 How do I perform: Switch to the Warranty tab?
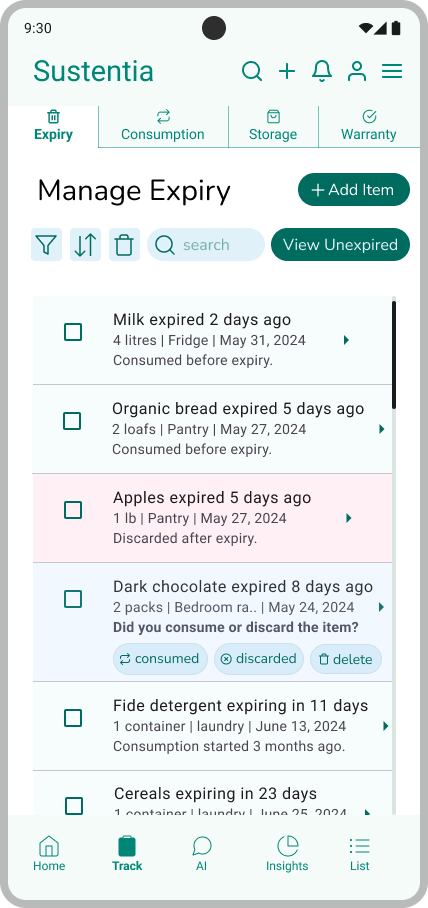click(369, 126)
